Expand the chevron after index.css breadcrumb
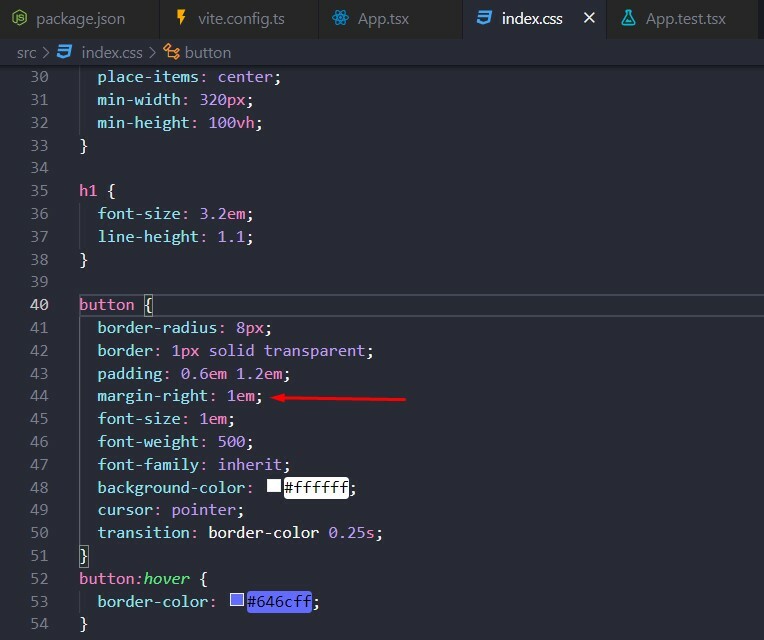Image resolution: width=764 pixels, height=640 pixels. [x=153, y=53]
